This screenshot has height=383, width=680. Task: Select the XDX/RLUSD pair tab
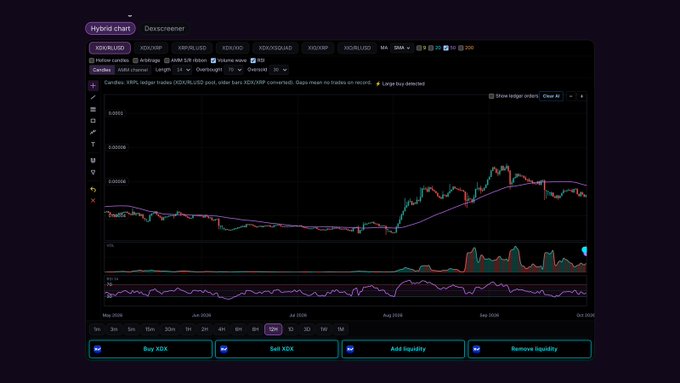110,48
